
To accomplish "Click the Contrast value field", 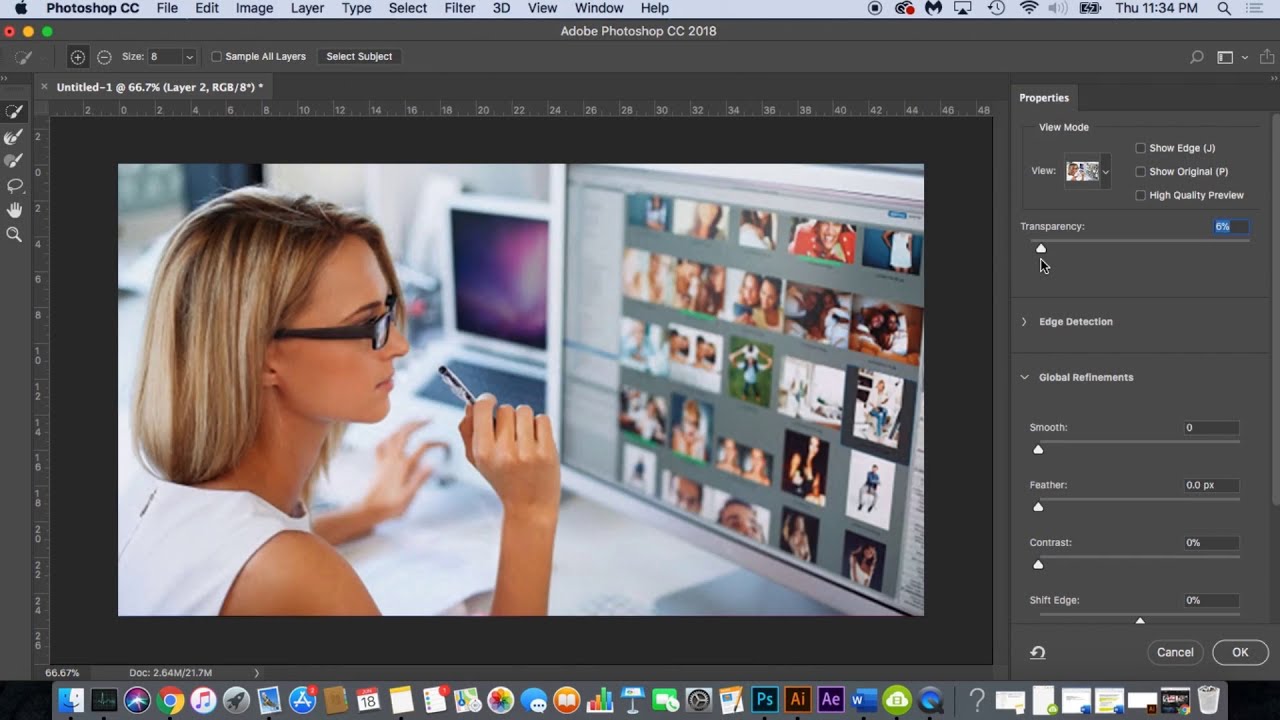I will coord(1211,543).
